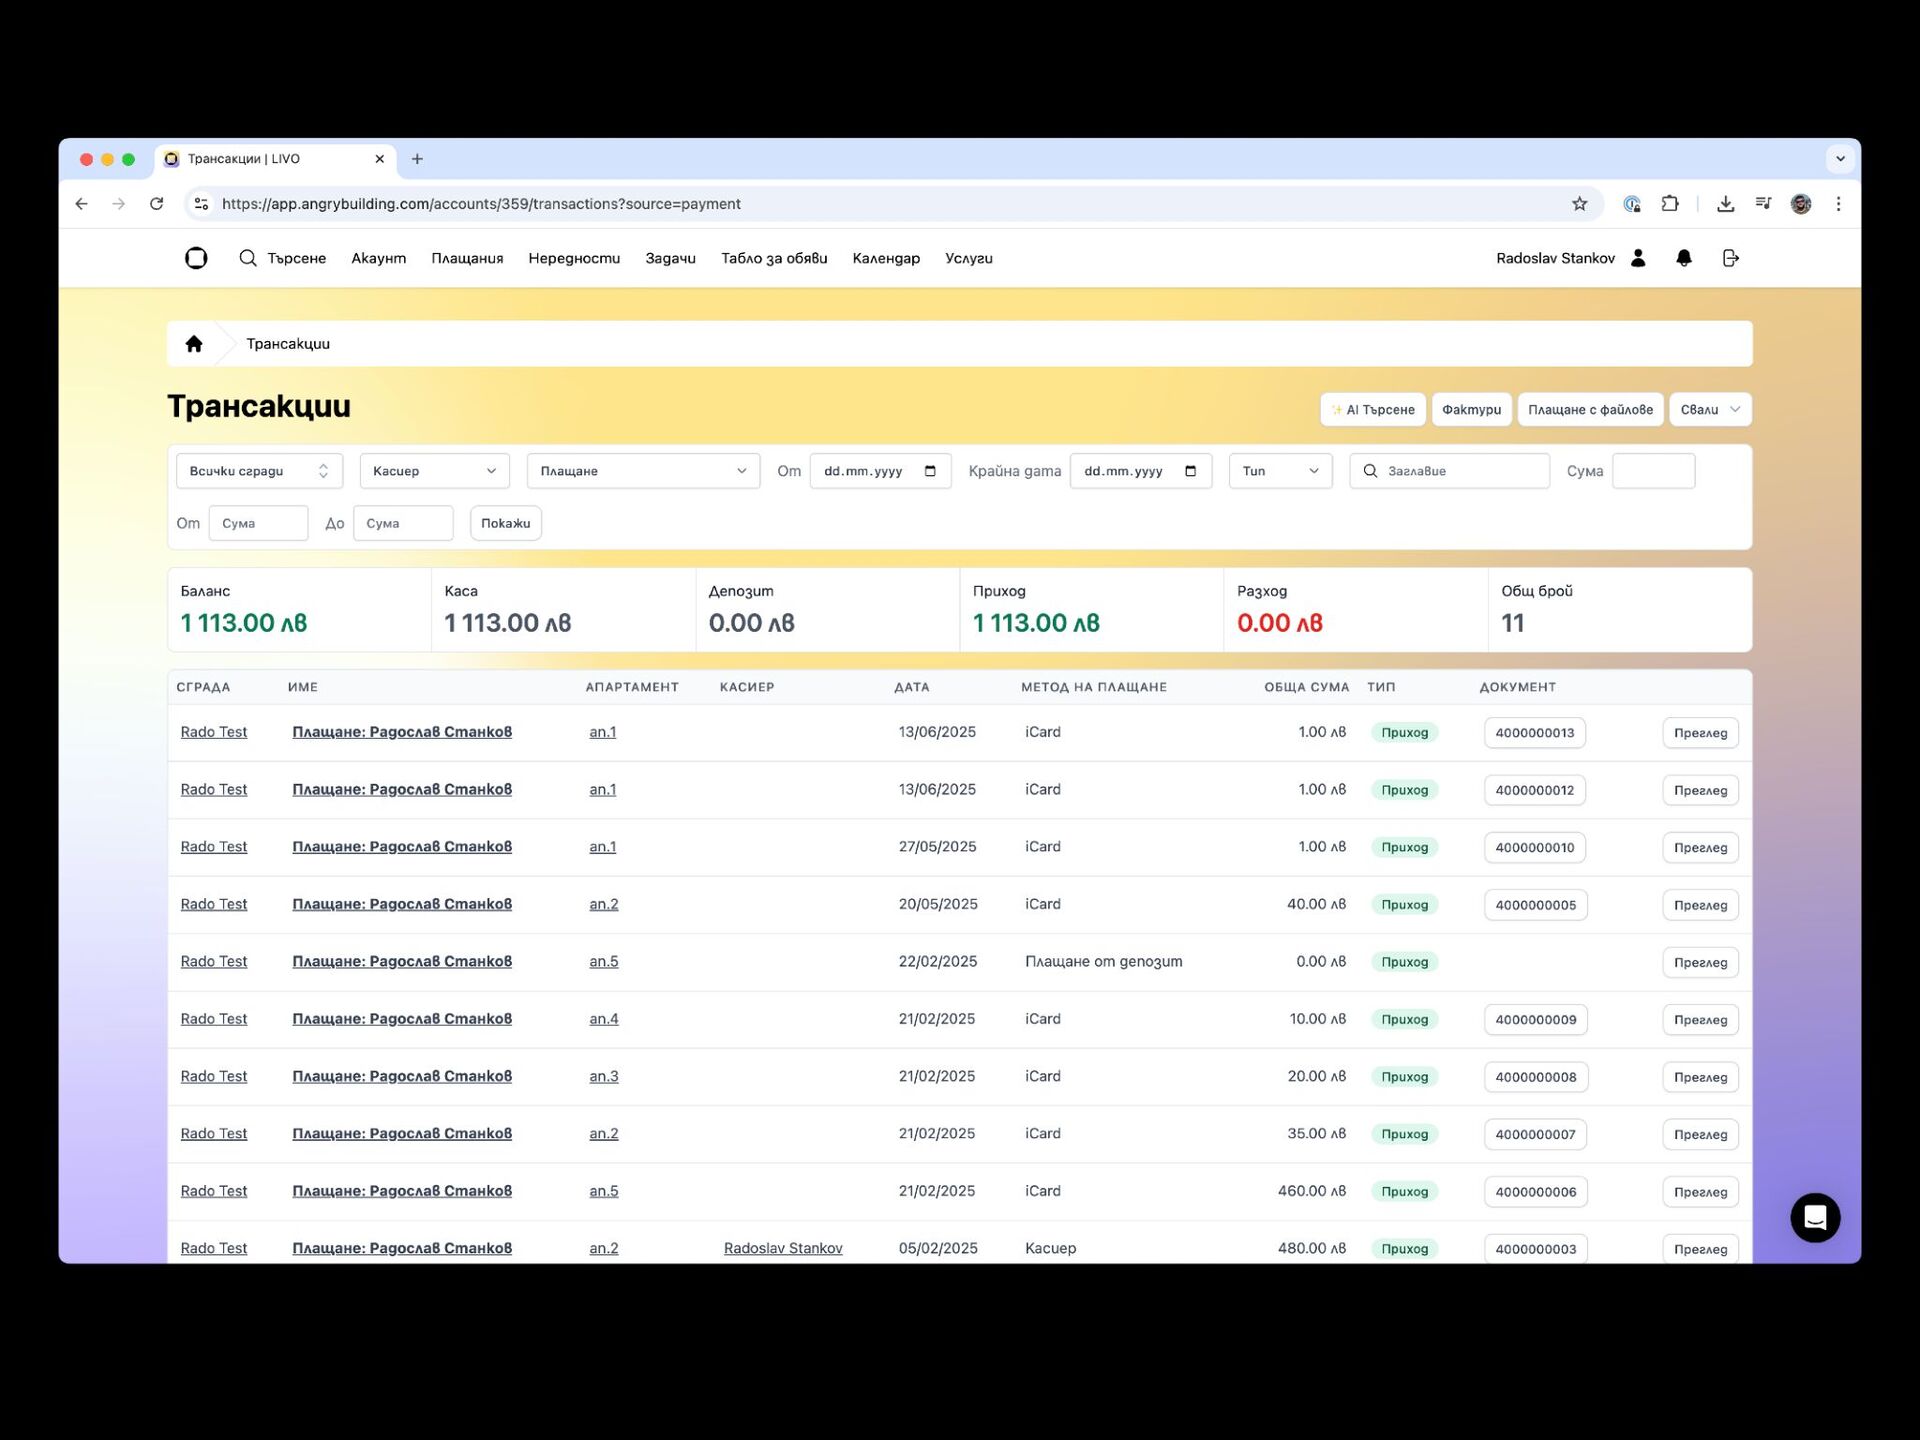Open Chrome three-dot menu
Viewport: 1920px width, 1440px height.
point(1838,204)
